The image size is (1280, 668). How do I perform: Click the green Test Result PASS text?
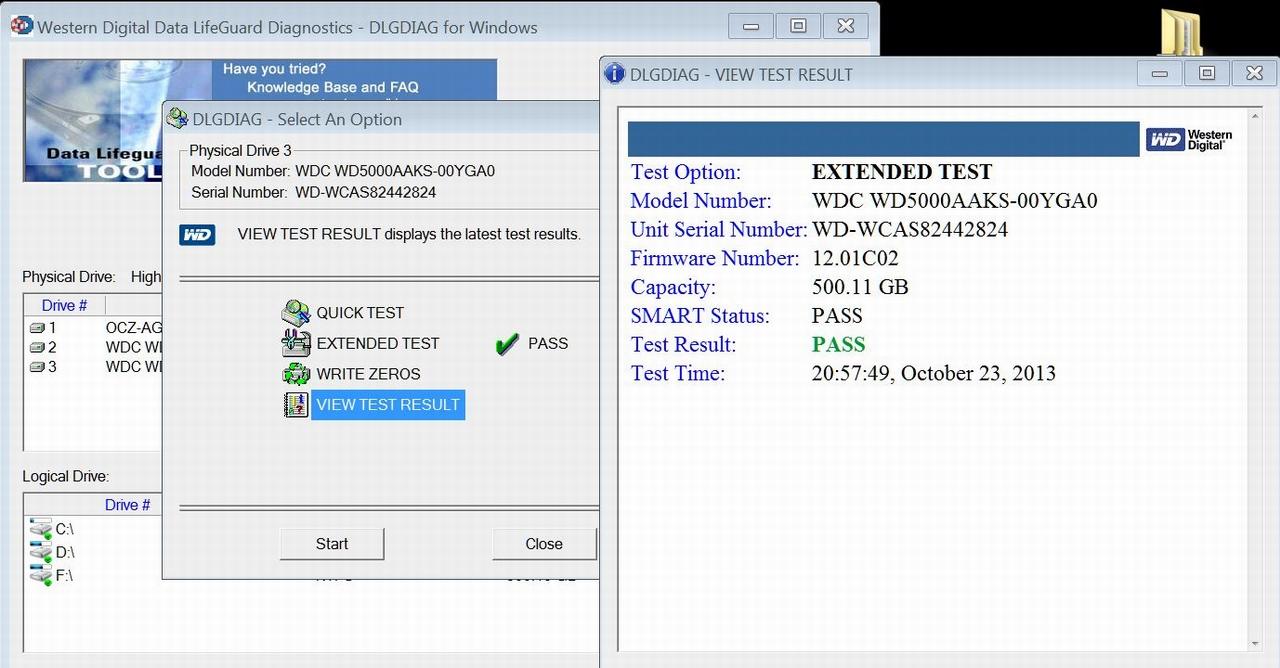pyautogui.click(x=838, y=345)
